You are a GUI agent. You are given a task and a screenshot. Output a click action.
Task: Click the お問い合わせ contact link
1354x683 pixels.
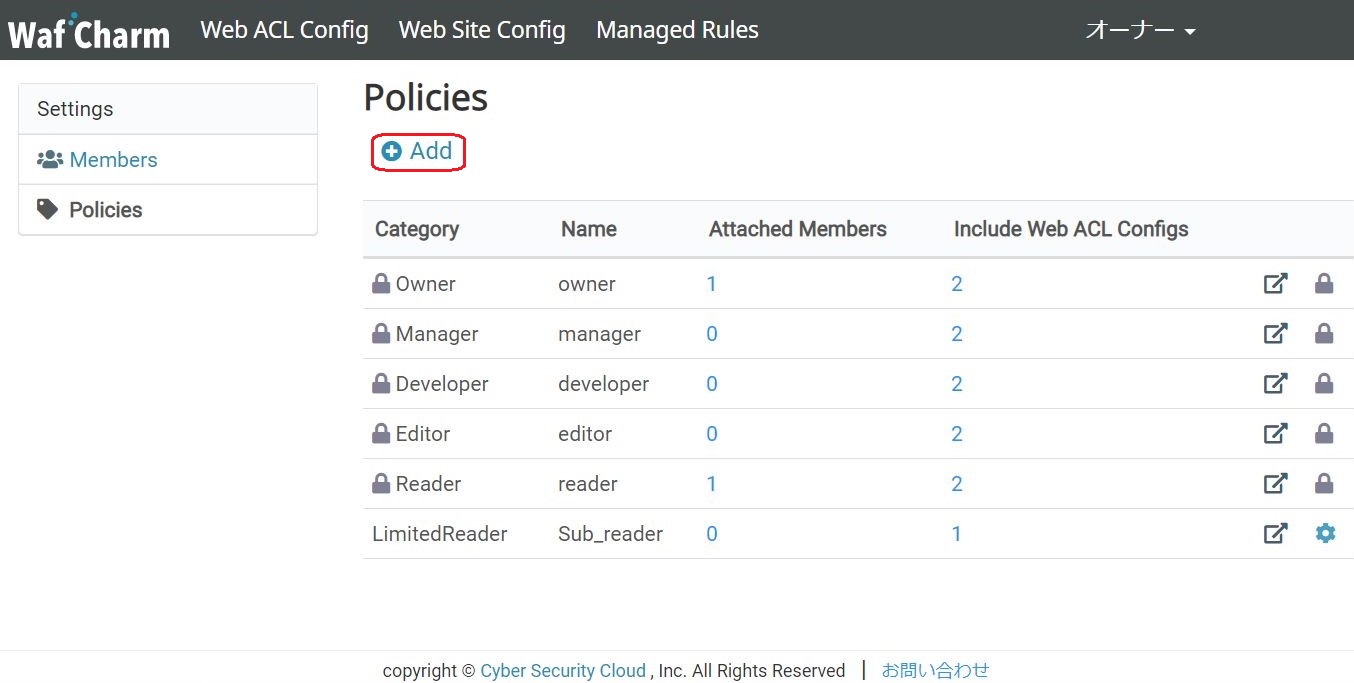tap(935, 671)
